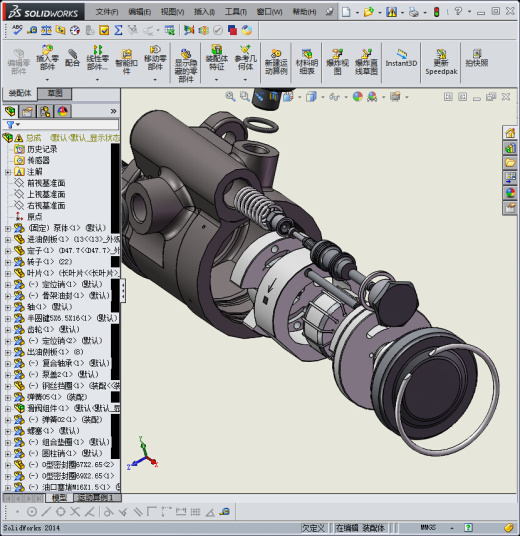Open the 工具(T) menu
520x536 pixels.
coord(236,12)
